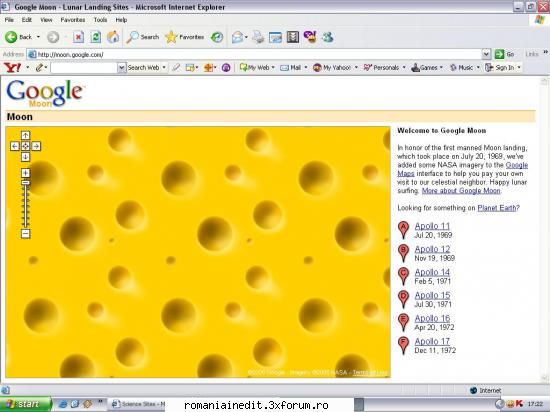
Task: Click the Yahoo pencil edit icon
Action: tap(39, 67)
